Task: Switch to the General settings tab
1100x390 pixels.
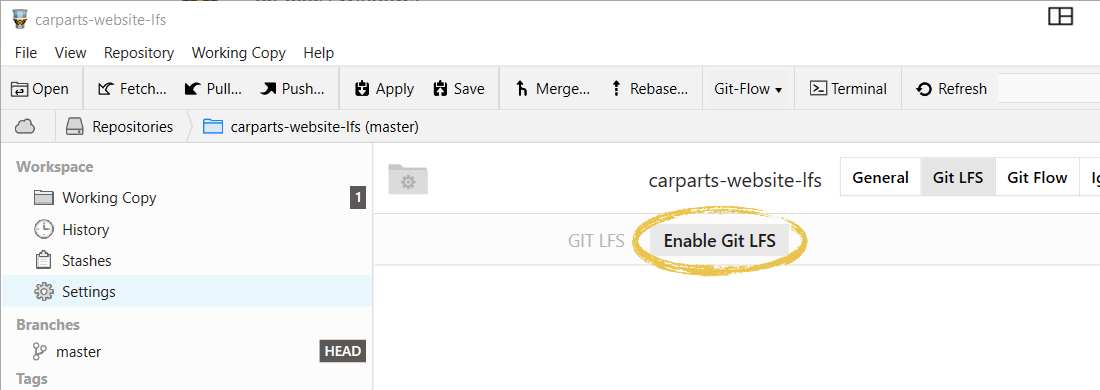Action: 880,177
